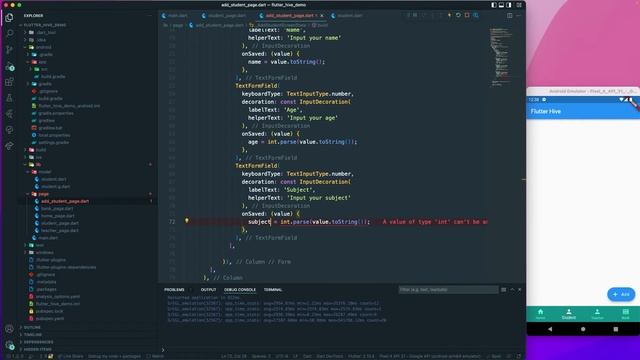Click line number 72 in the gutter

(172, 222)
